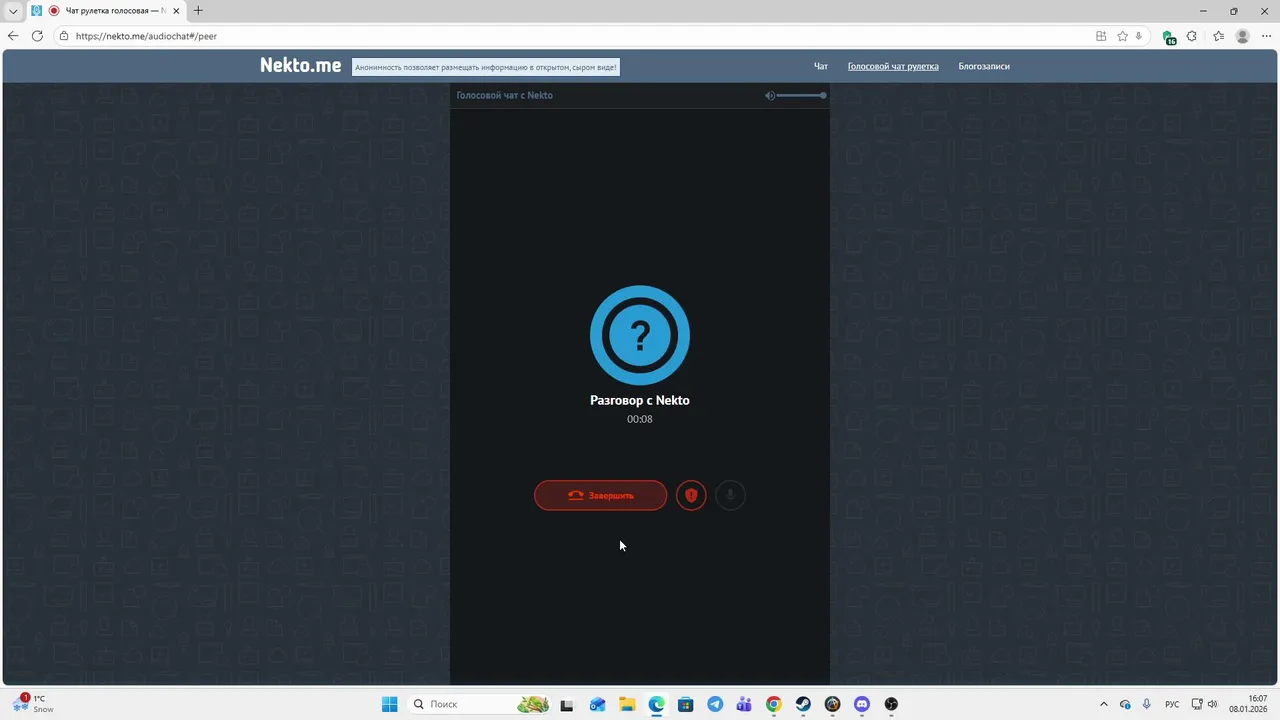The height and width of the screenshot is (720, 1280).
Task: Open Task View on taskbar
Action: tap(567, 704)
